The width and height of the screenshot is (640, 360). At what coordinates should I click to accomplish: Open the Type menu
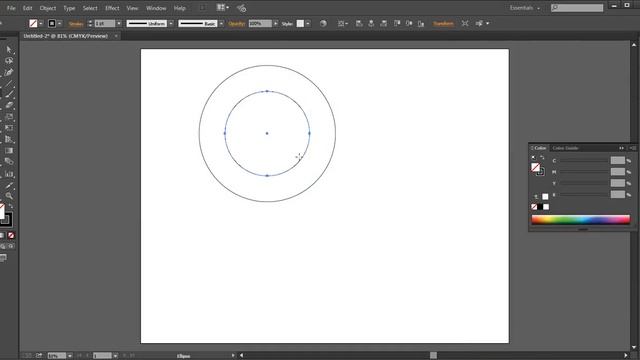69,8
